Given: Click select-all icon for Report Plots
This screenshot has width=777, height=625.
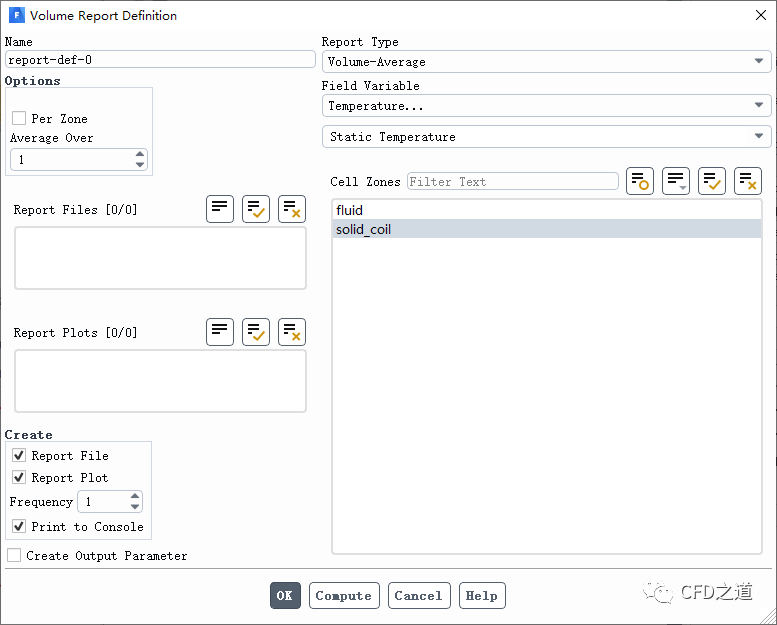Looking at the screenshot, I should click(x=256, y=332).
